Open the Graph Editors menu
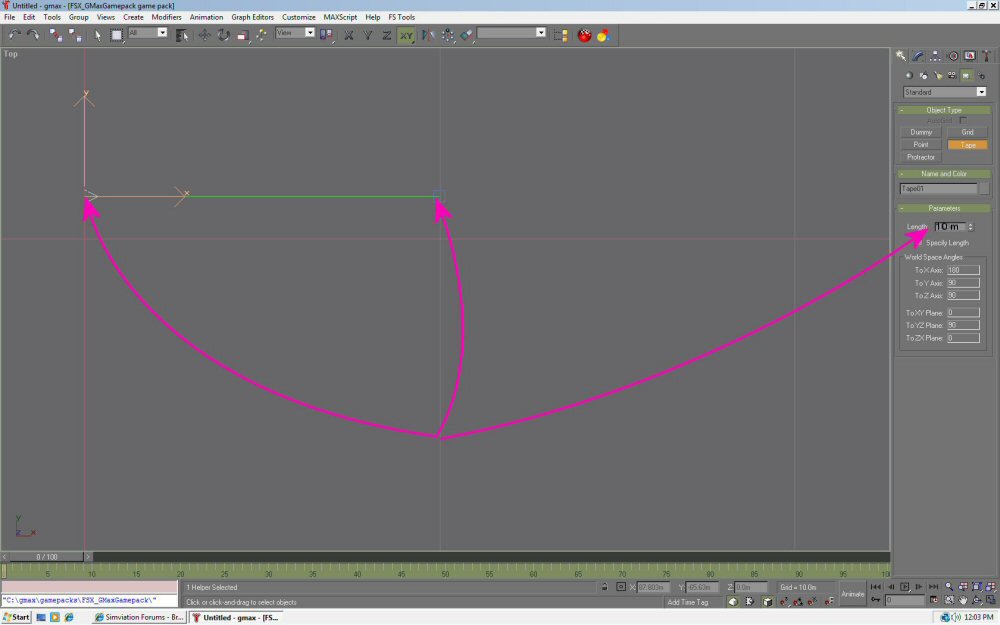Image resolution: width=1000 pixels, height=625 pixels. pyautogui.click(x=252, y=17)
